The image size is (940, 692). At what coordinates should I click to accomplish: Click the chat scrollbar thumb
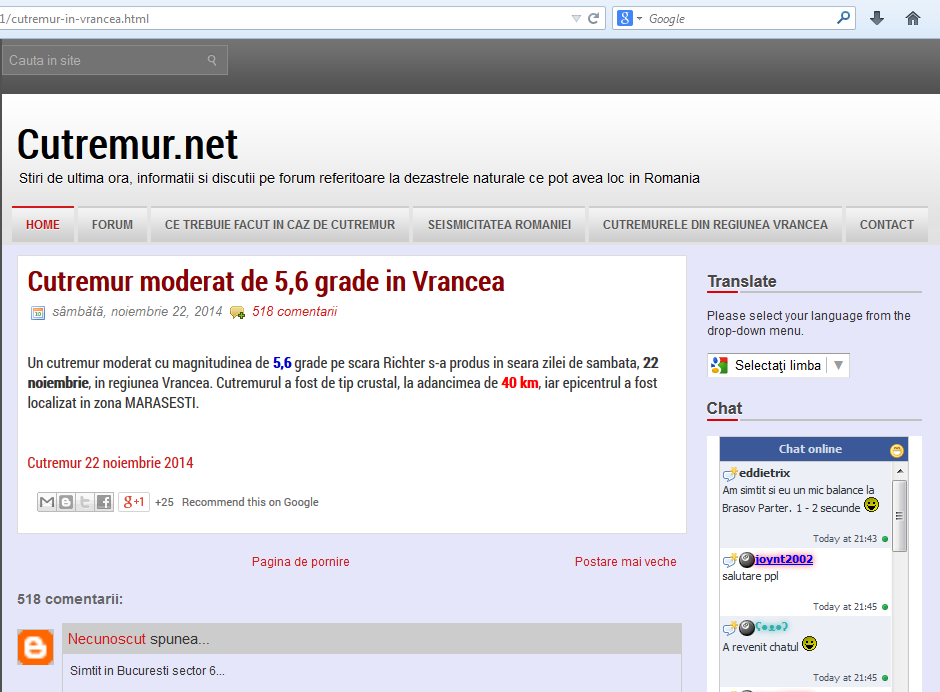tap(899, 516)
